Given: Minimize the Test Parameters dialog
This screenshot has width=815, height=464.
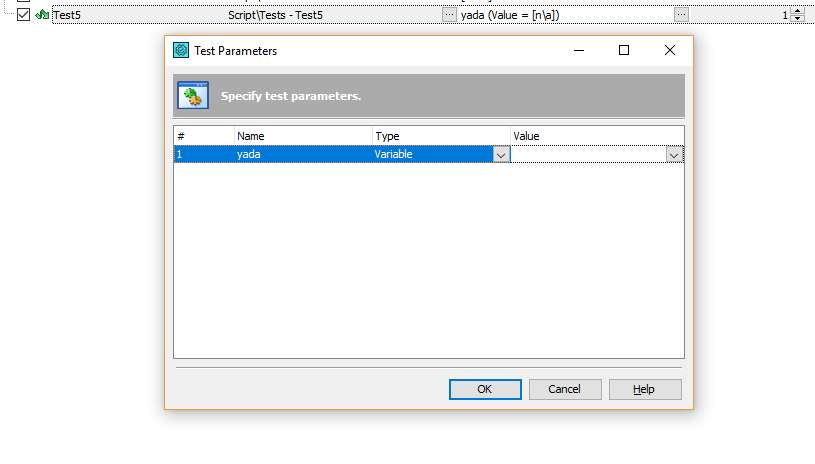Looking at the screenshot, I should click(x=579, y=50).
